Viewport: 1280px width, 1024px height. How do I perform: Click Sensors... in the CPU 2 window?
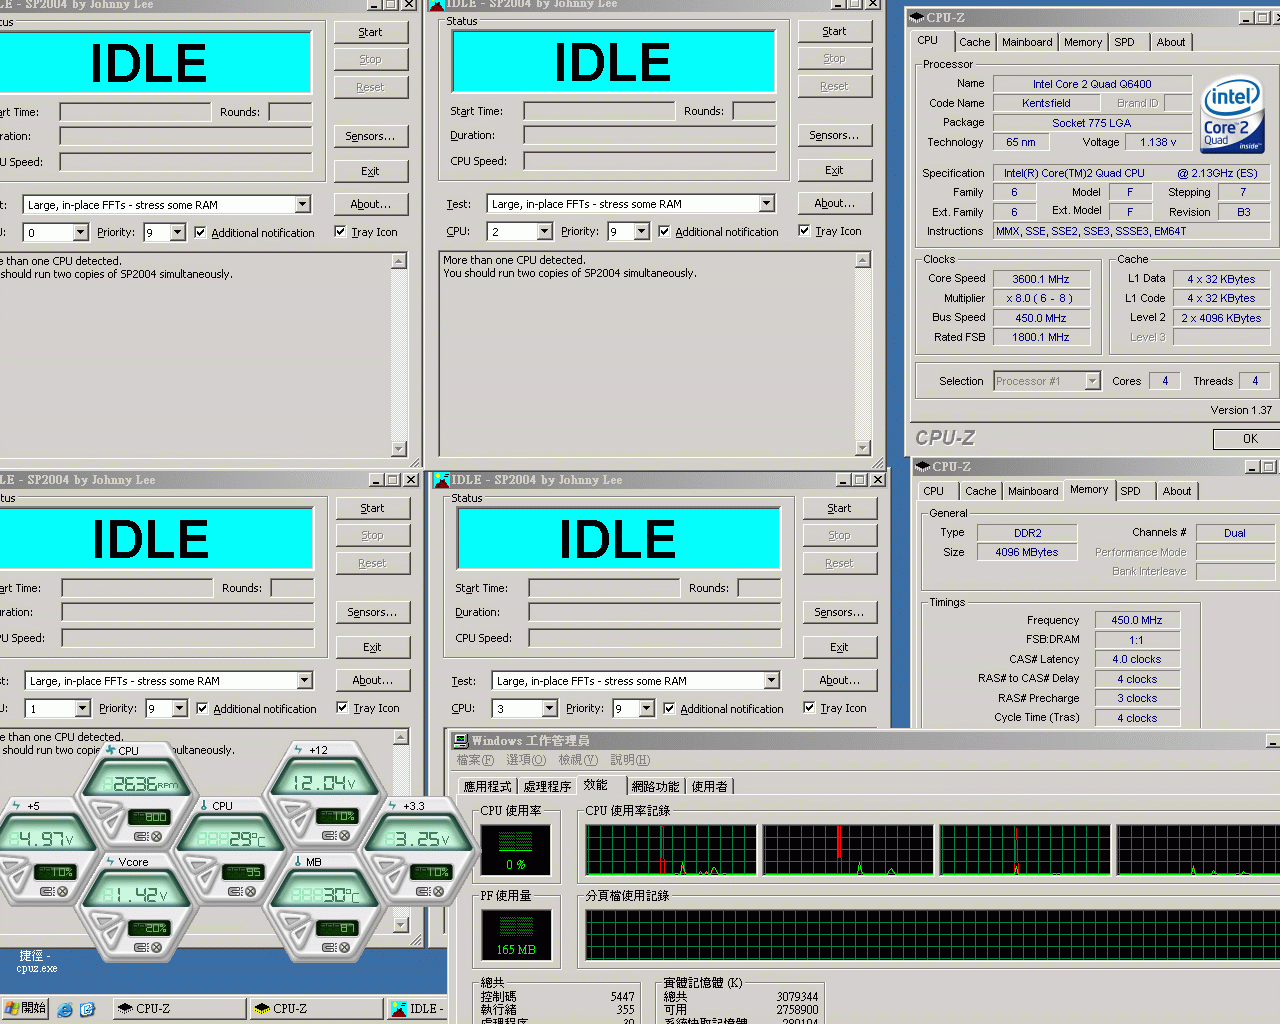834,135
